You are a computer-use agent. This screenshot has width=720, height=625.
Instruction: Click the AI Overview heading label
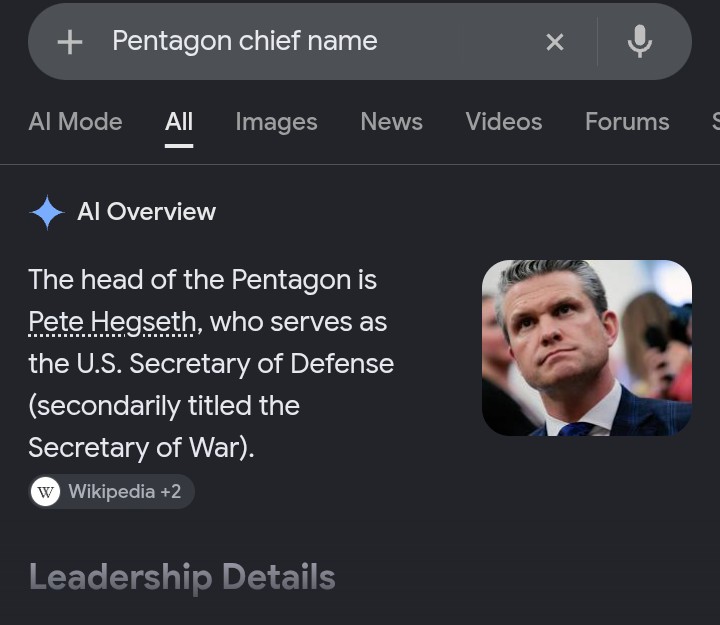pos(146,212)
